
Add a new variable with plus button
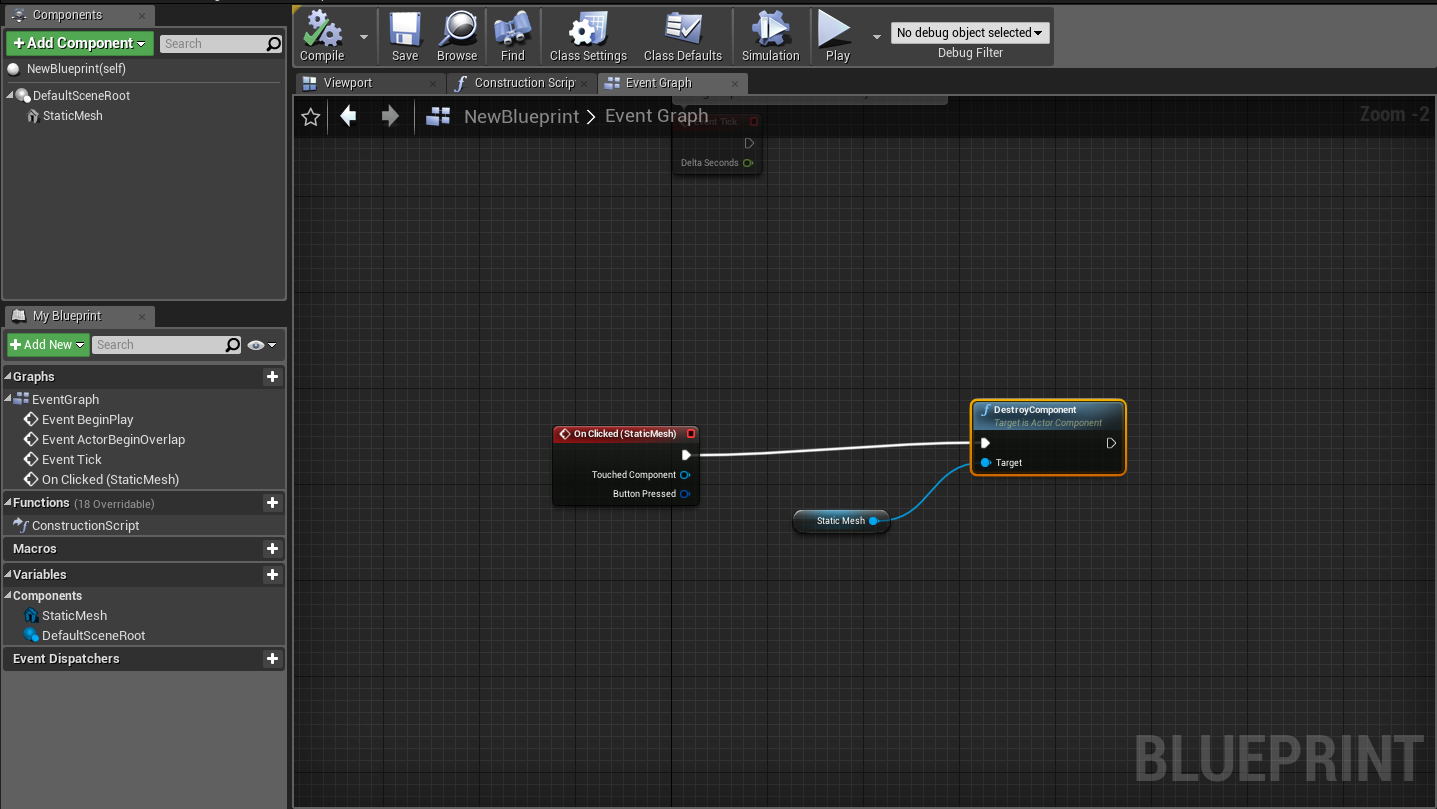[272, 575]
